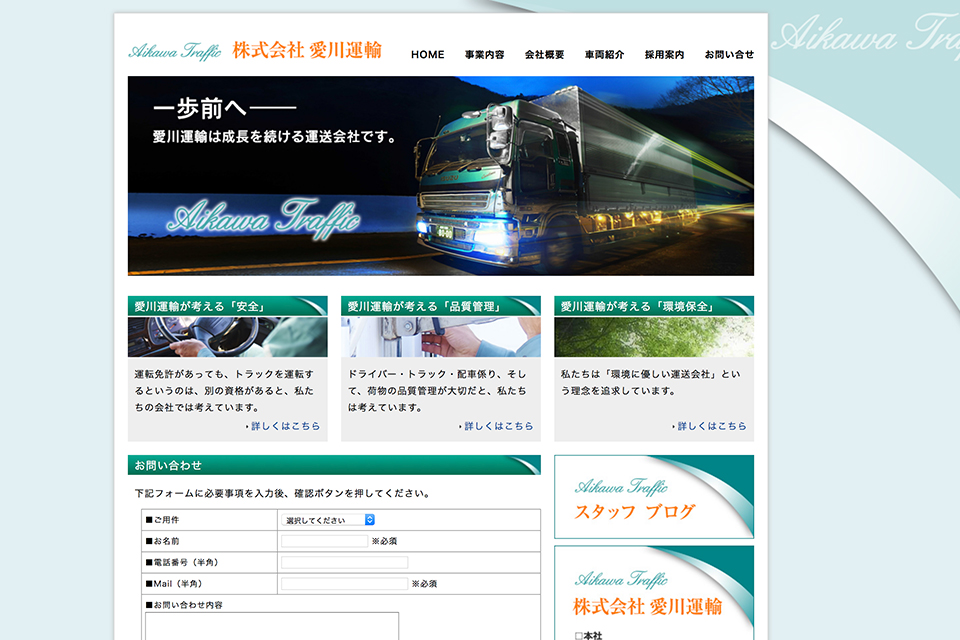Screen dimensions: 960x640
Task: Click the Aikawa Traffic logo in header
Action: [255, 51]
